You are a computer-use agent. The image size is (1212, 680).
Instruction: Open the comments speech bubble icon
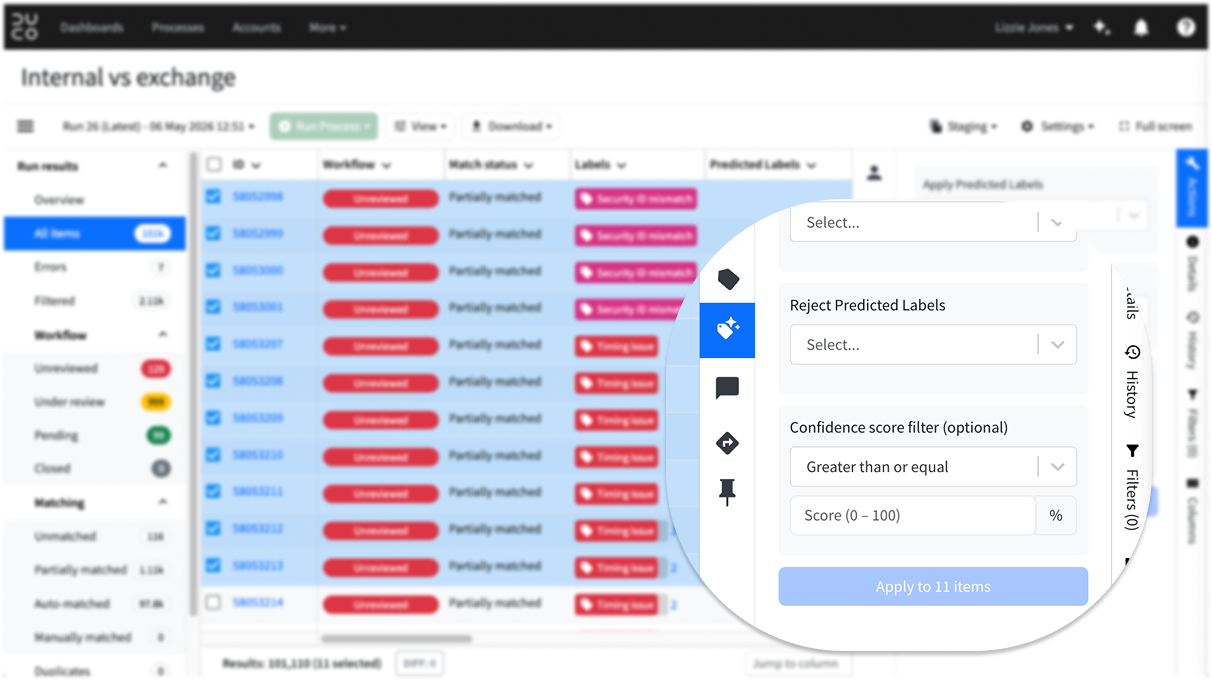727,388
